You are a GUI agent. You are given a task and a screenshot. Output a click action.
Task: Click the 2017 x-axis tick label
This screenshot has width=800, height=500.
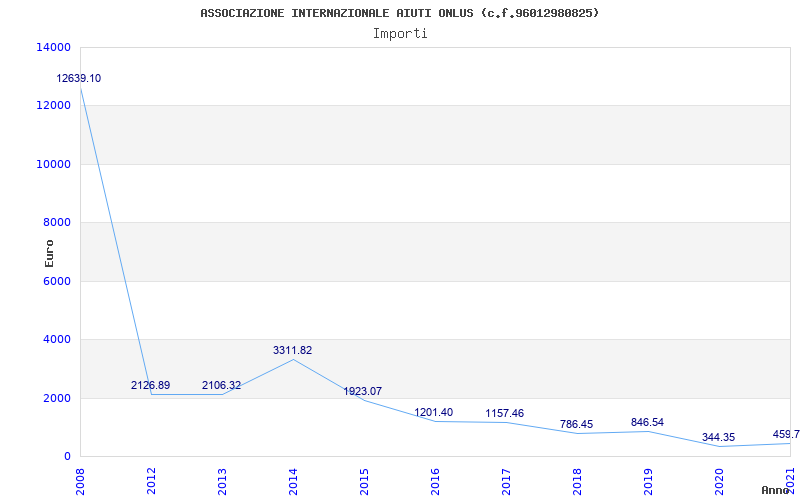[506, 478]
